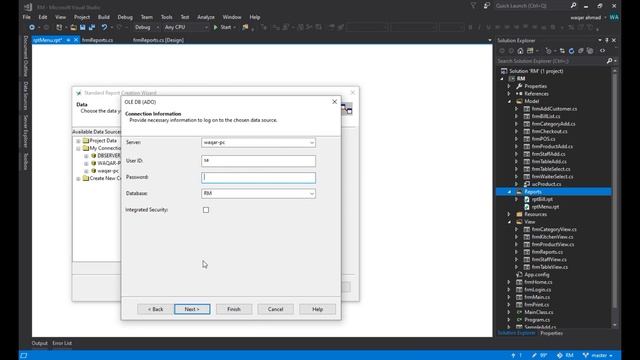Screen dimensions: 640x360
Task: Switch to the frmReports.cs [Design] tab
Action: coord(158,40)
